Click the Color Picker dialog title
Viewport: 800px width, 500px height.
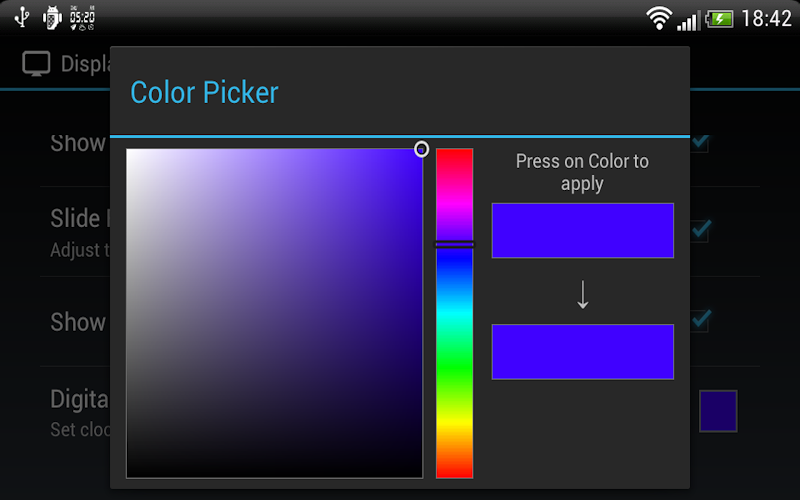(204, 93)
